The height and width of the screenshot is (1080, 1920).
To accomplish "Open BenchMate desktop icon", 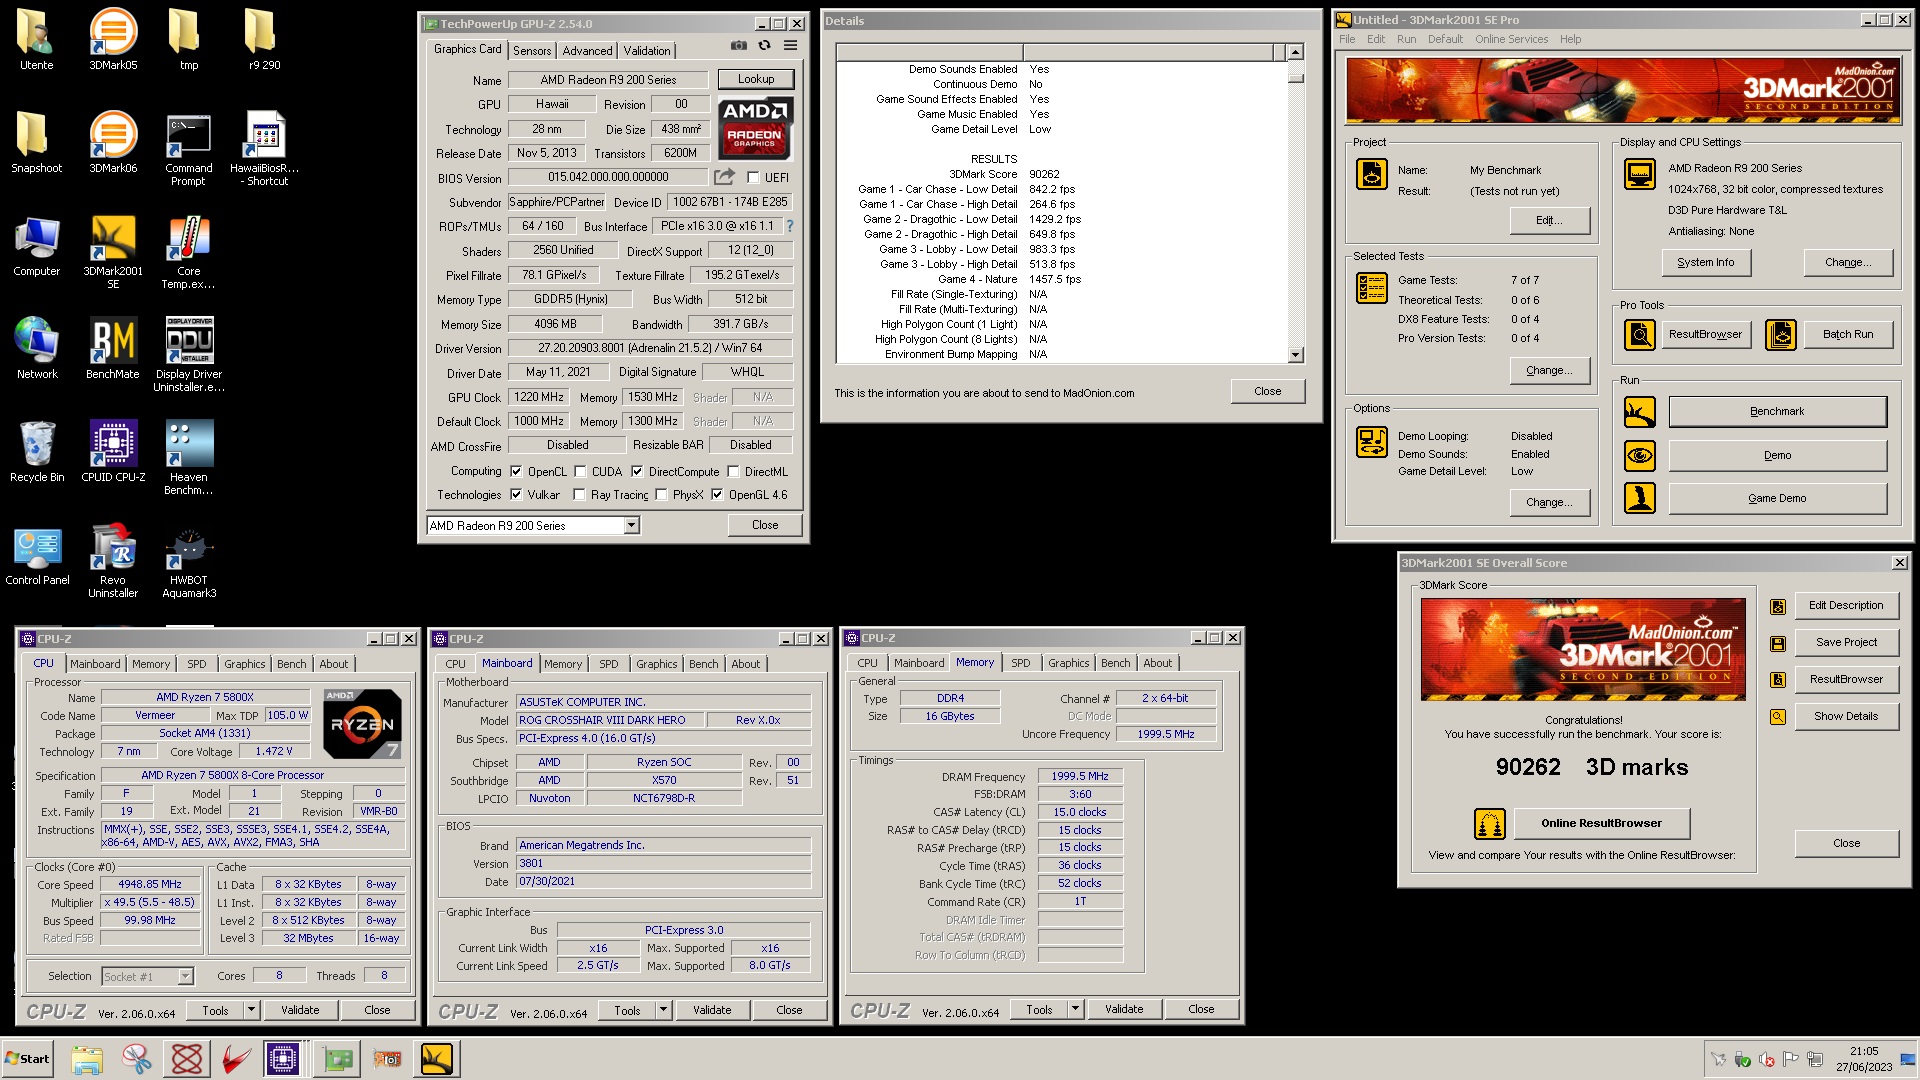I will [x=113, y=347].
